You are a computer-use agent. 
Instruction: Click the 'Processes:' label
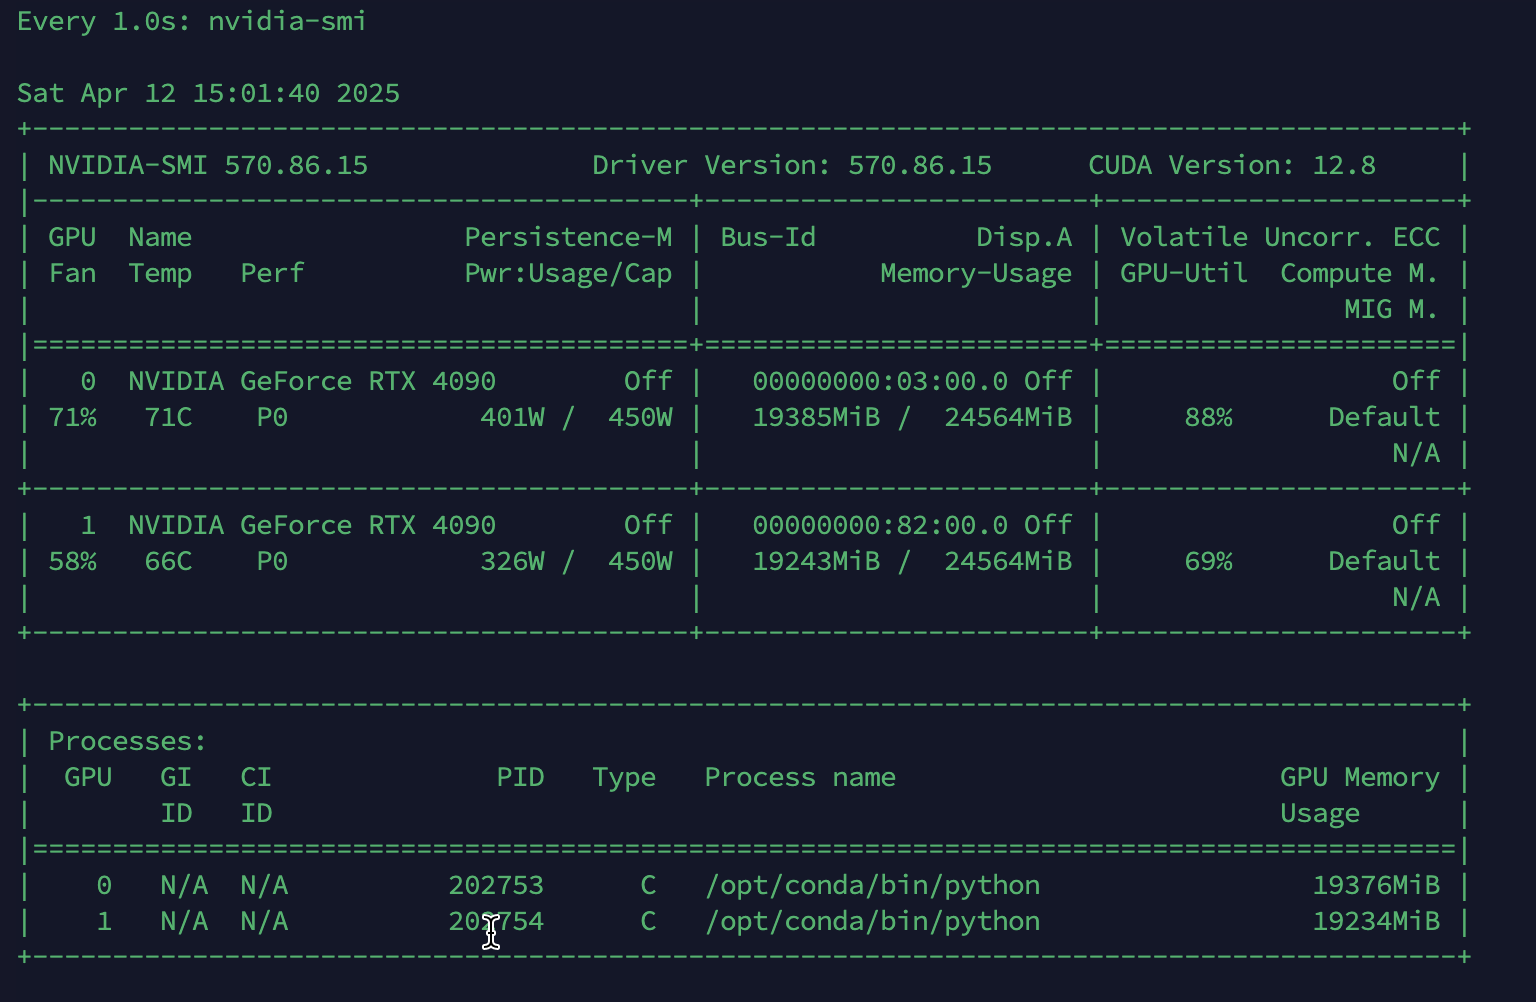(128, 741)
